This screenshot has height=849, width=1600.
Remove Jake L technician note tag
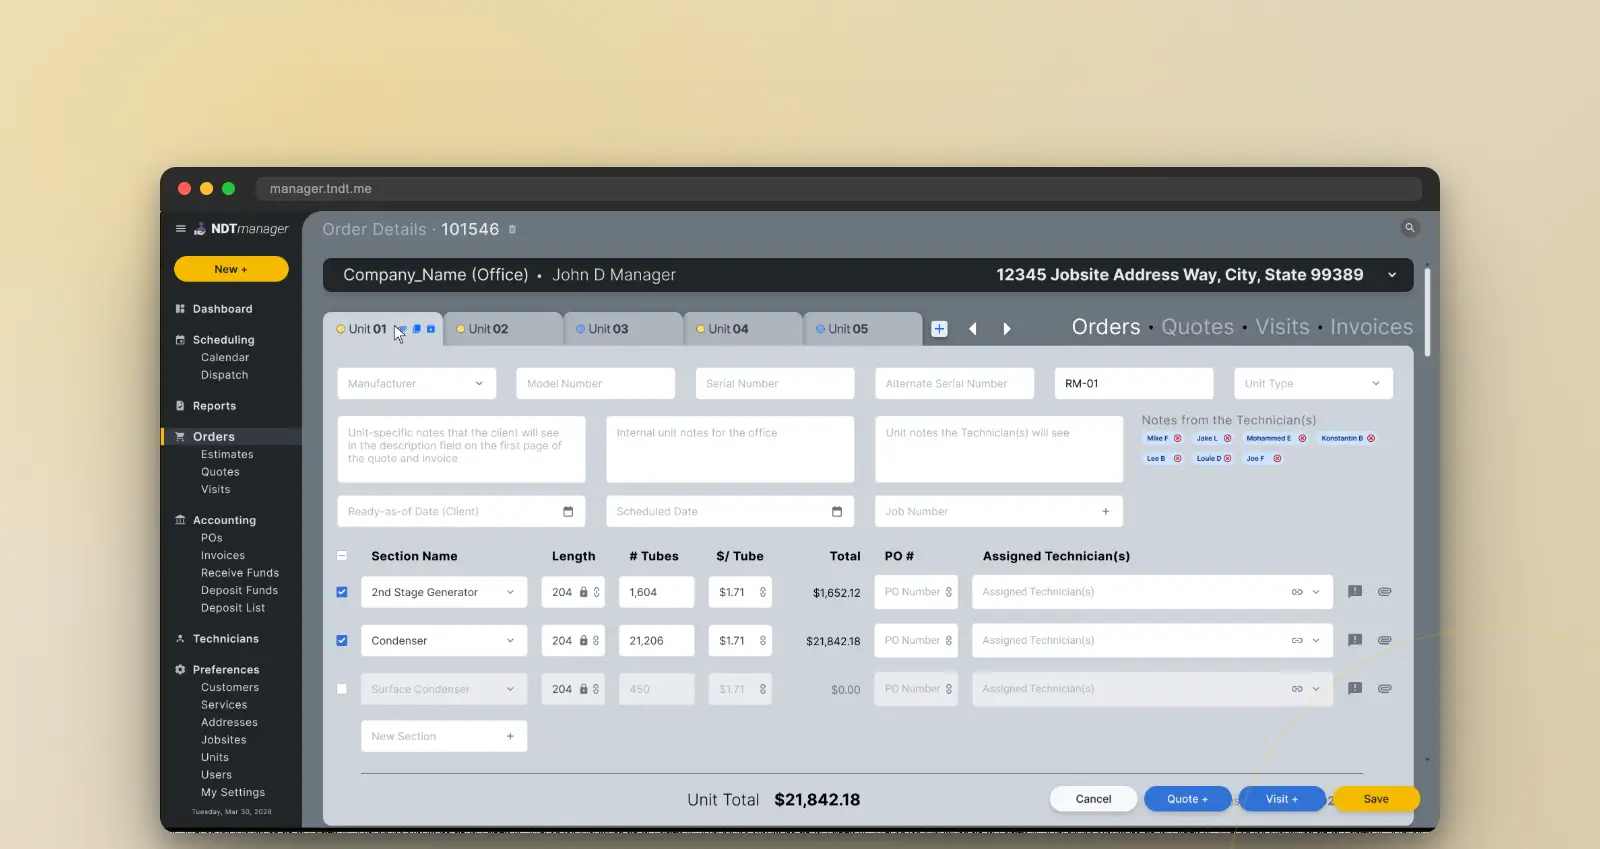click(x=1227, y=438)
